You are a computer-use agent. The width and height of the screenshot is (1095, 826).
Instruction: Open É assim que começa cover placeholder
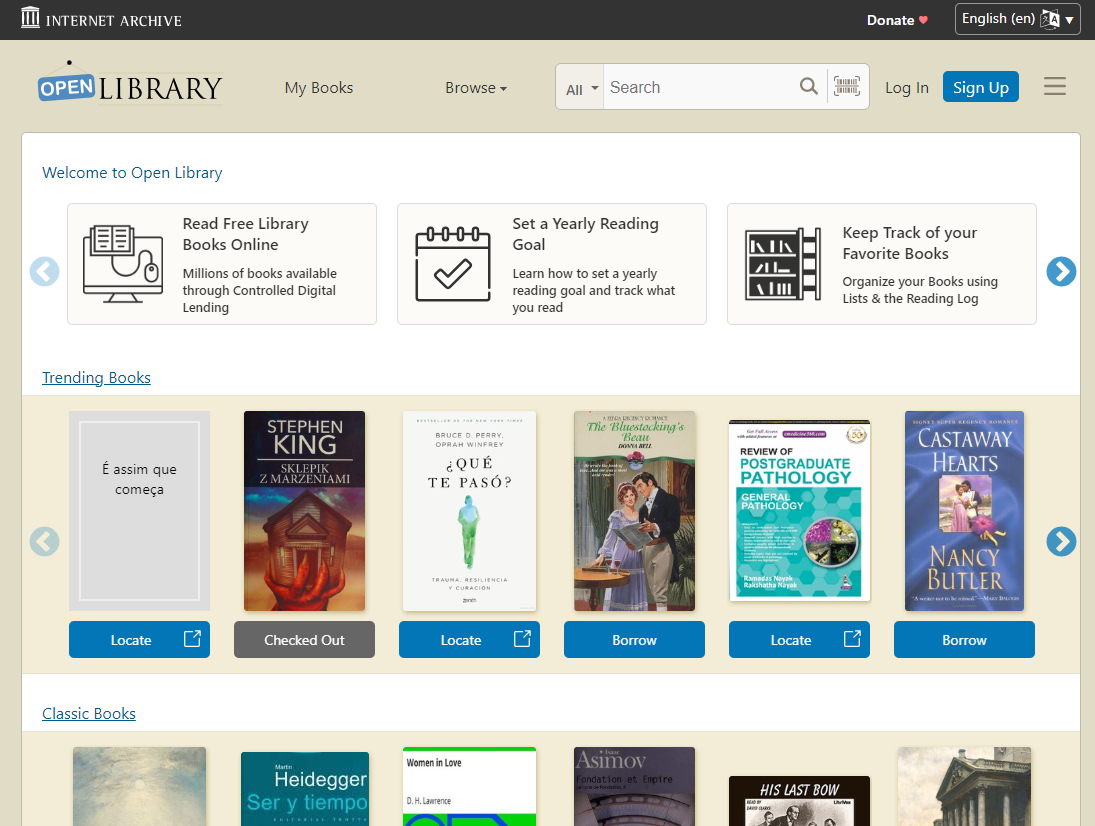[139, 511]
